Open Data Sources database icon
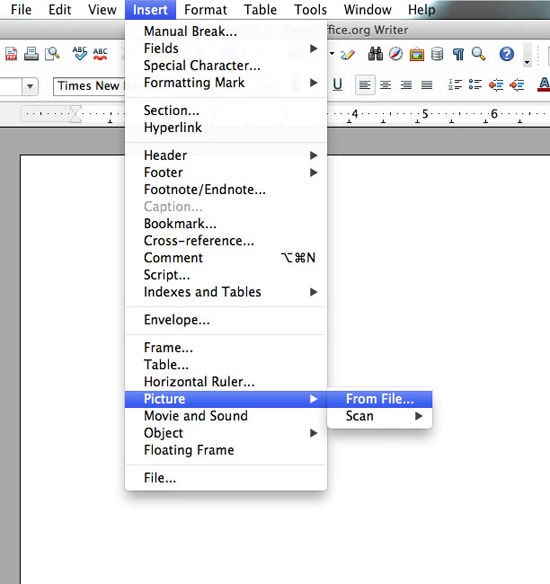 click(x=437, y=54)
